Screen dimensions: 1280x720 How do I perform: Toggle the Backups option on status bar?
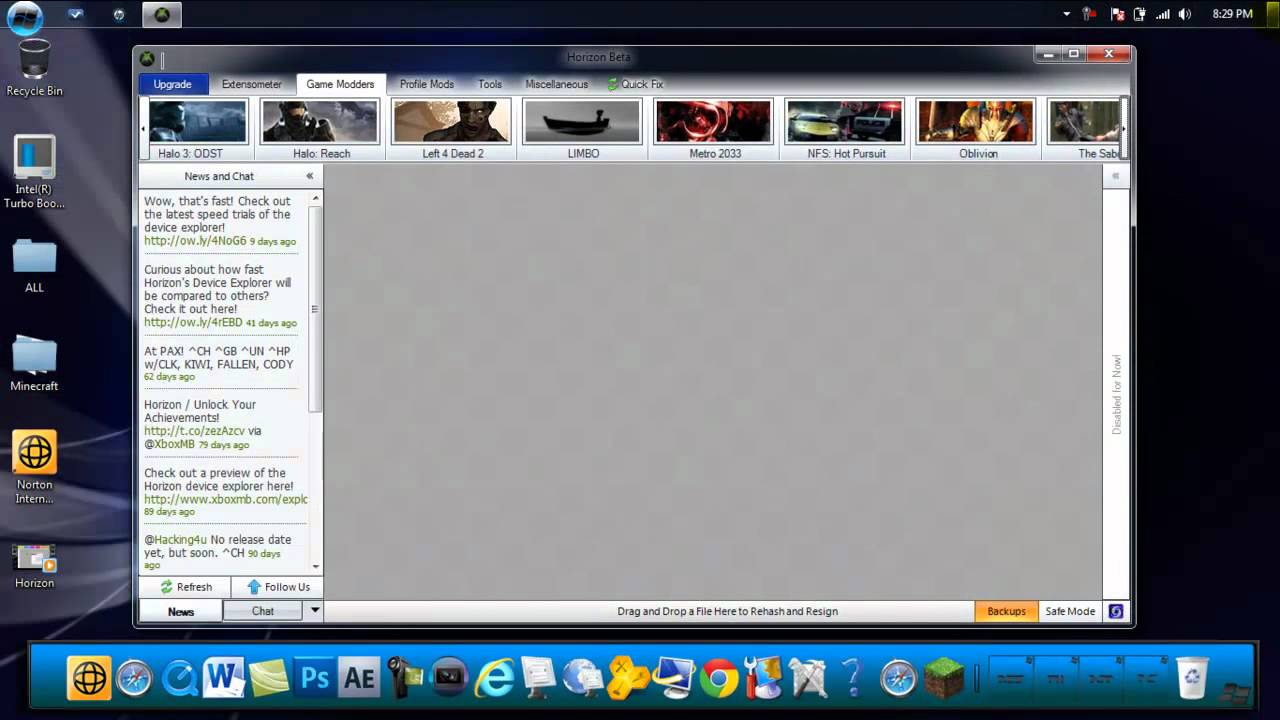click(1006, 611)
